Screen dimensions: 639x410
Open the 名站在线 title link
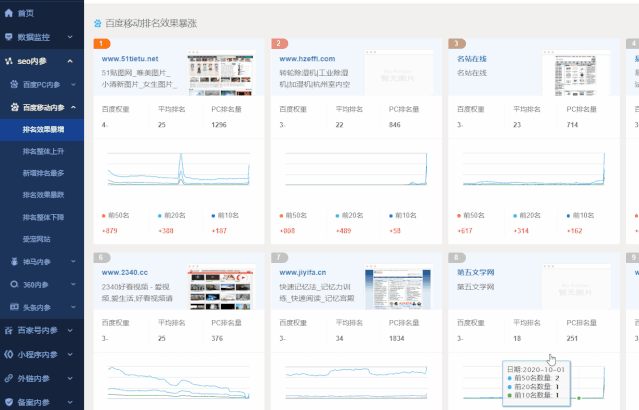coord(472,59)
